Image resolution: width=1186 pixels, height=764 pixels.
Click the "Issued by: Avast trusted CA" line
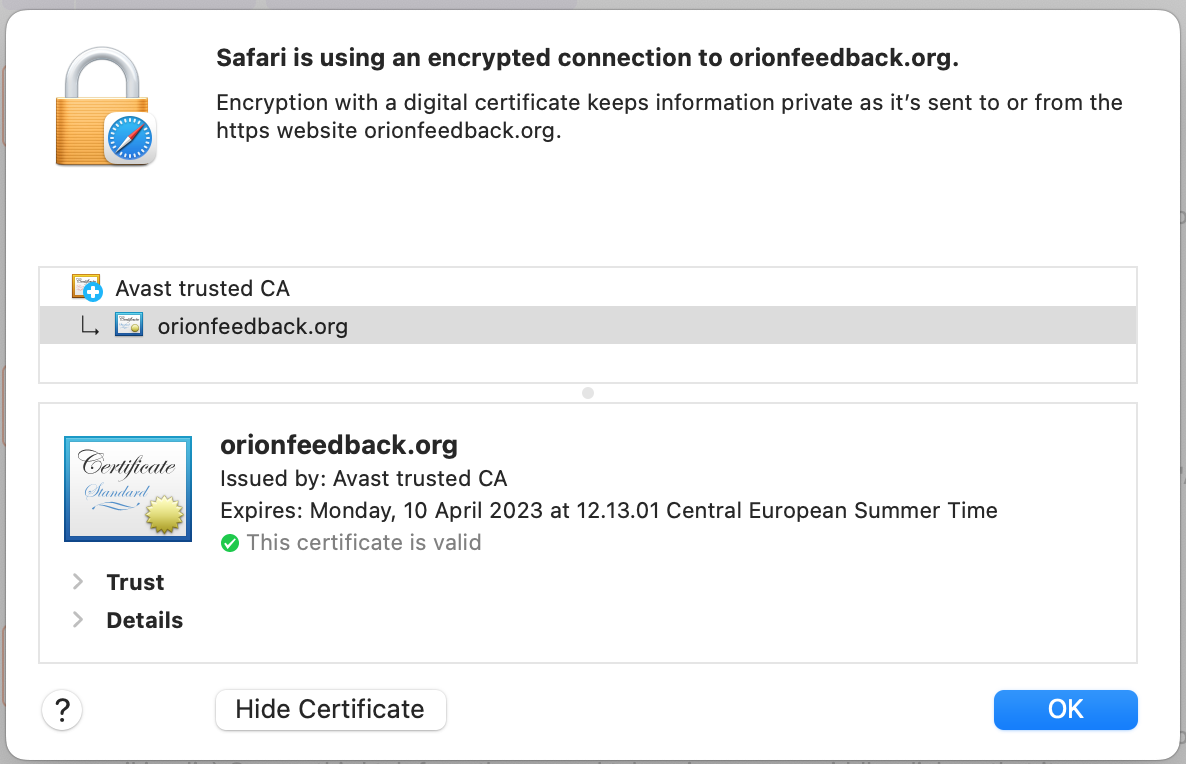pos(364,478)
